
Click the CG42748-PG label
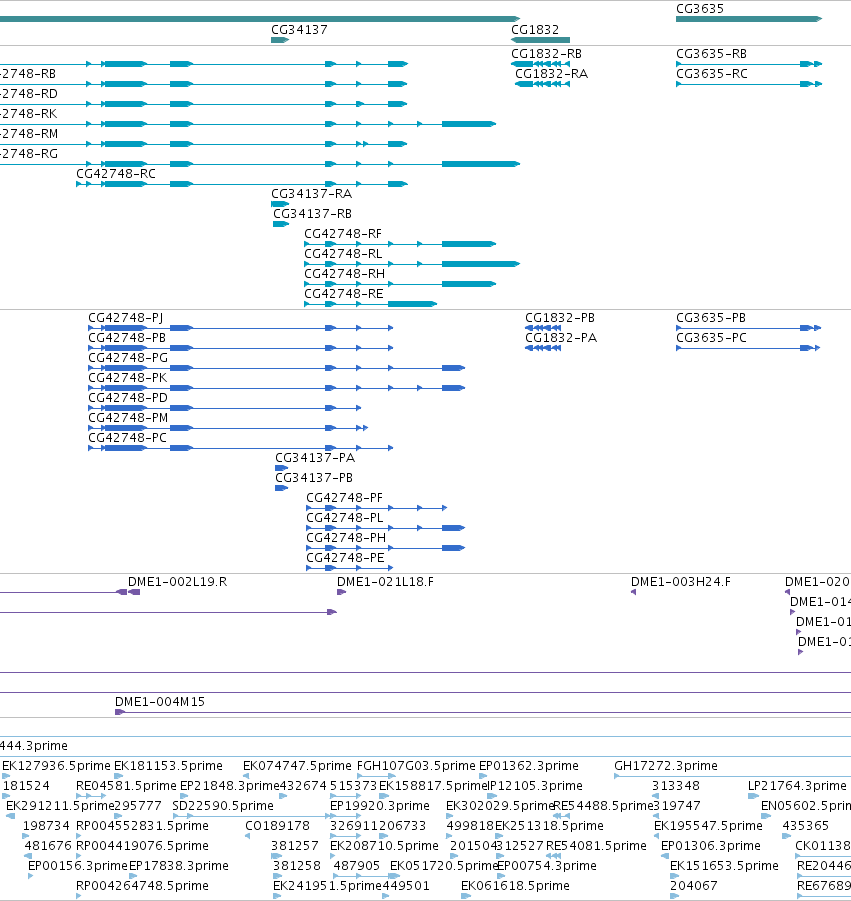click(x=128, y=358)
